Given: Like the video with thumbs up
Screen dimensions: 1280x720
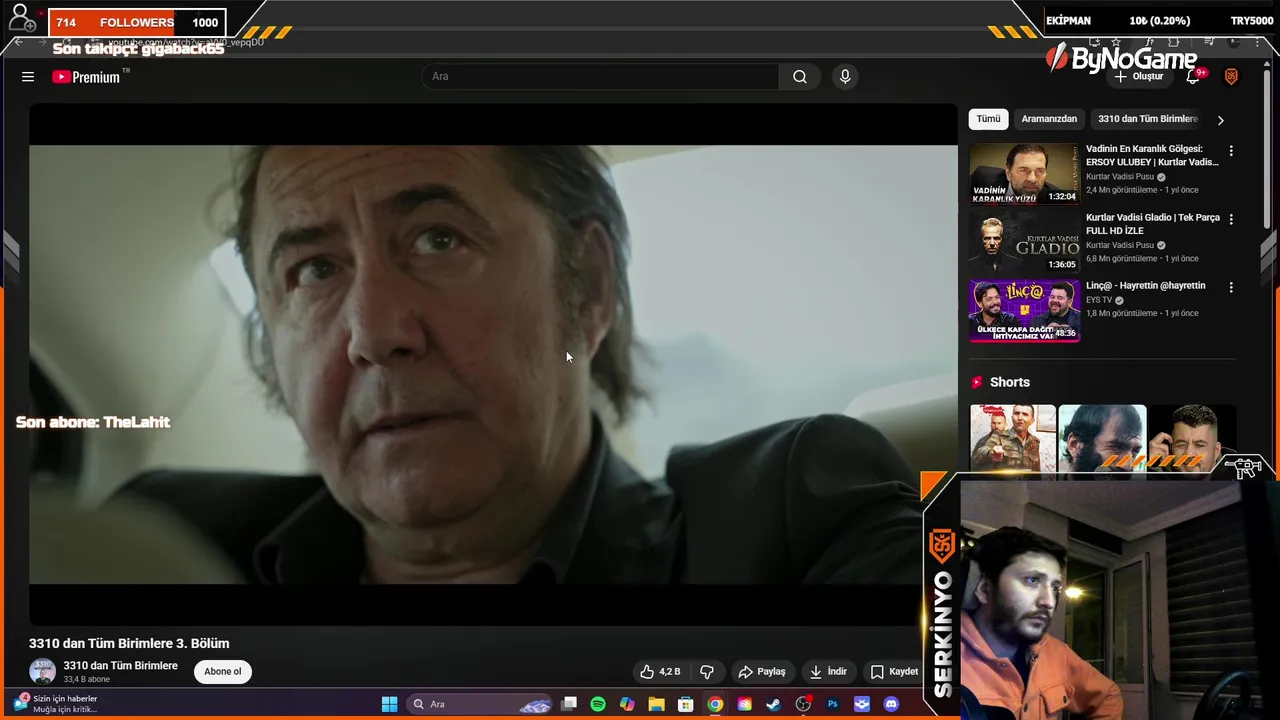Looking at the screenshot, I should [660, 672].
